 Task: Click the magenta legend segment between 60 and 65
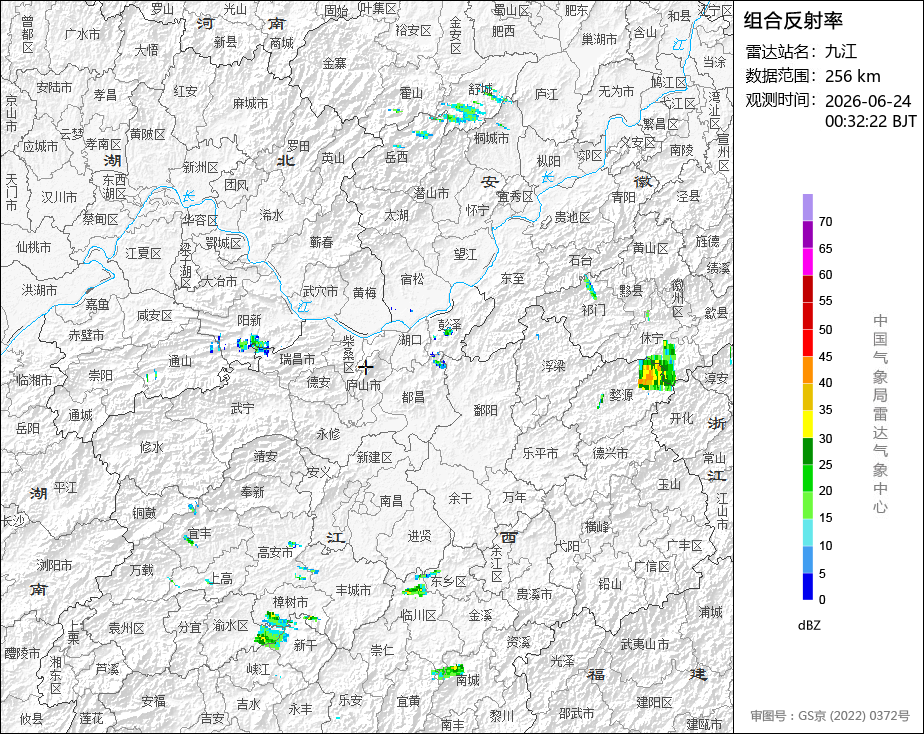807,261
